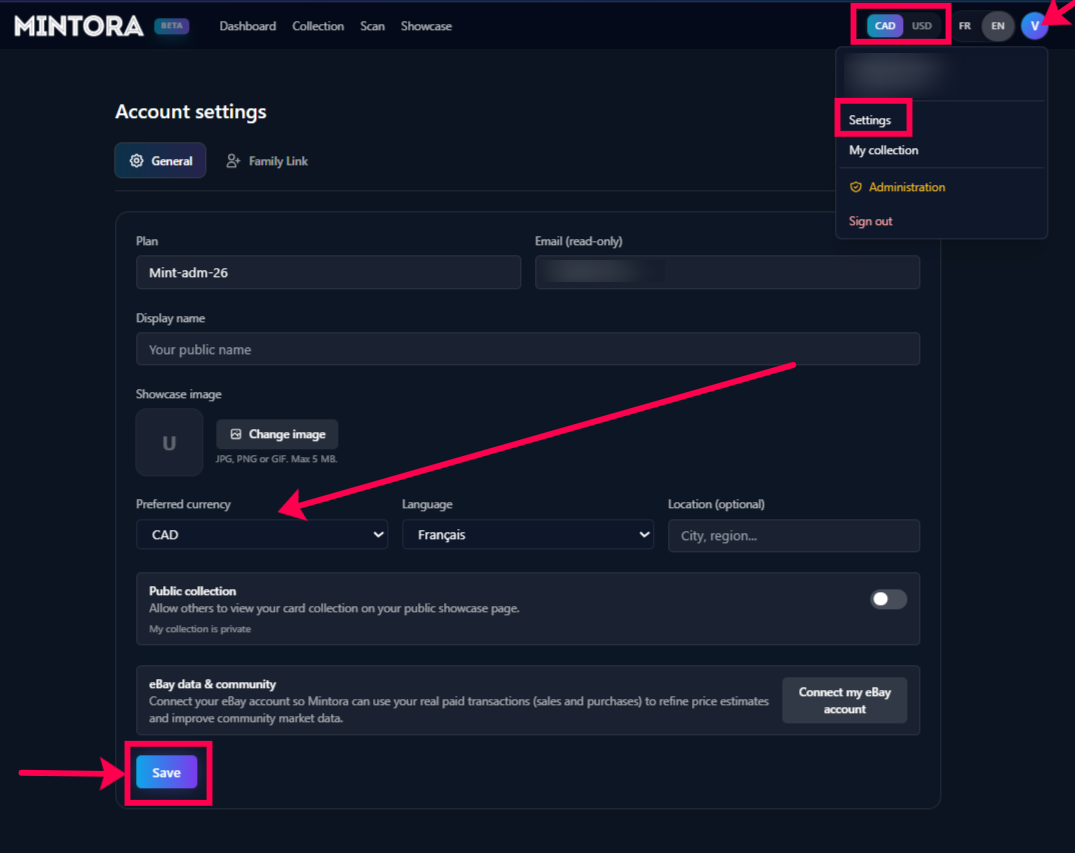This screenshot has width=1075, height=853.
Task: Choose Settings from the user menu
Action: tap(869, 120)
